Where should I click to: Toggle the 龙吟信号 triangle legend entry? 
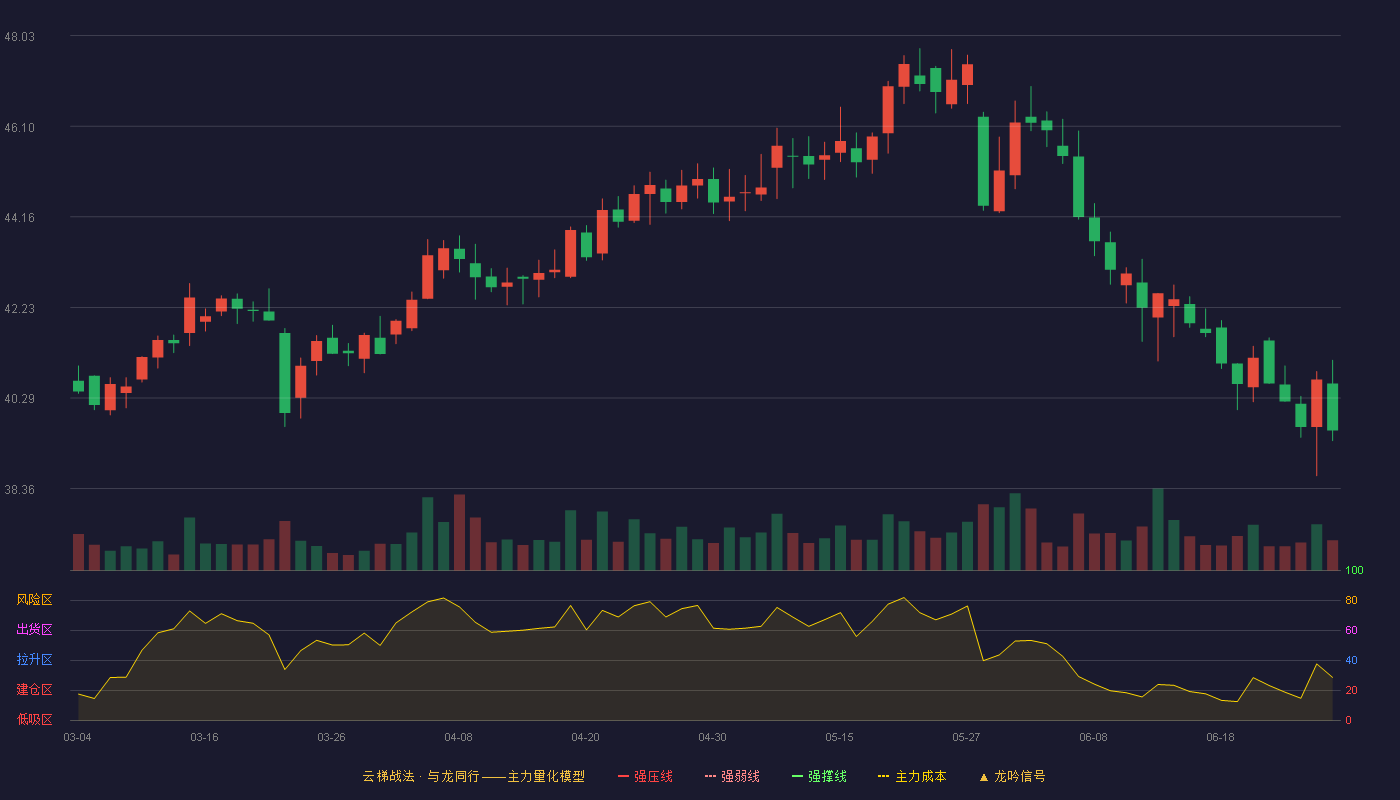pyautogui.click(x=1012, y=776)
